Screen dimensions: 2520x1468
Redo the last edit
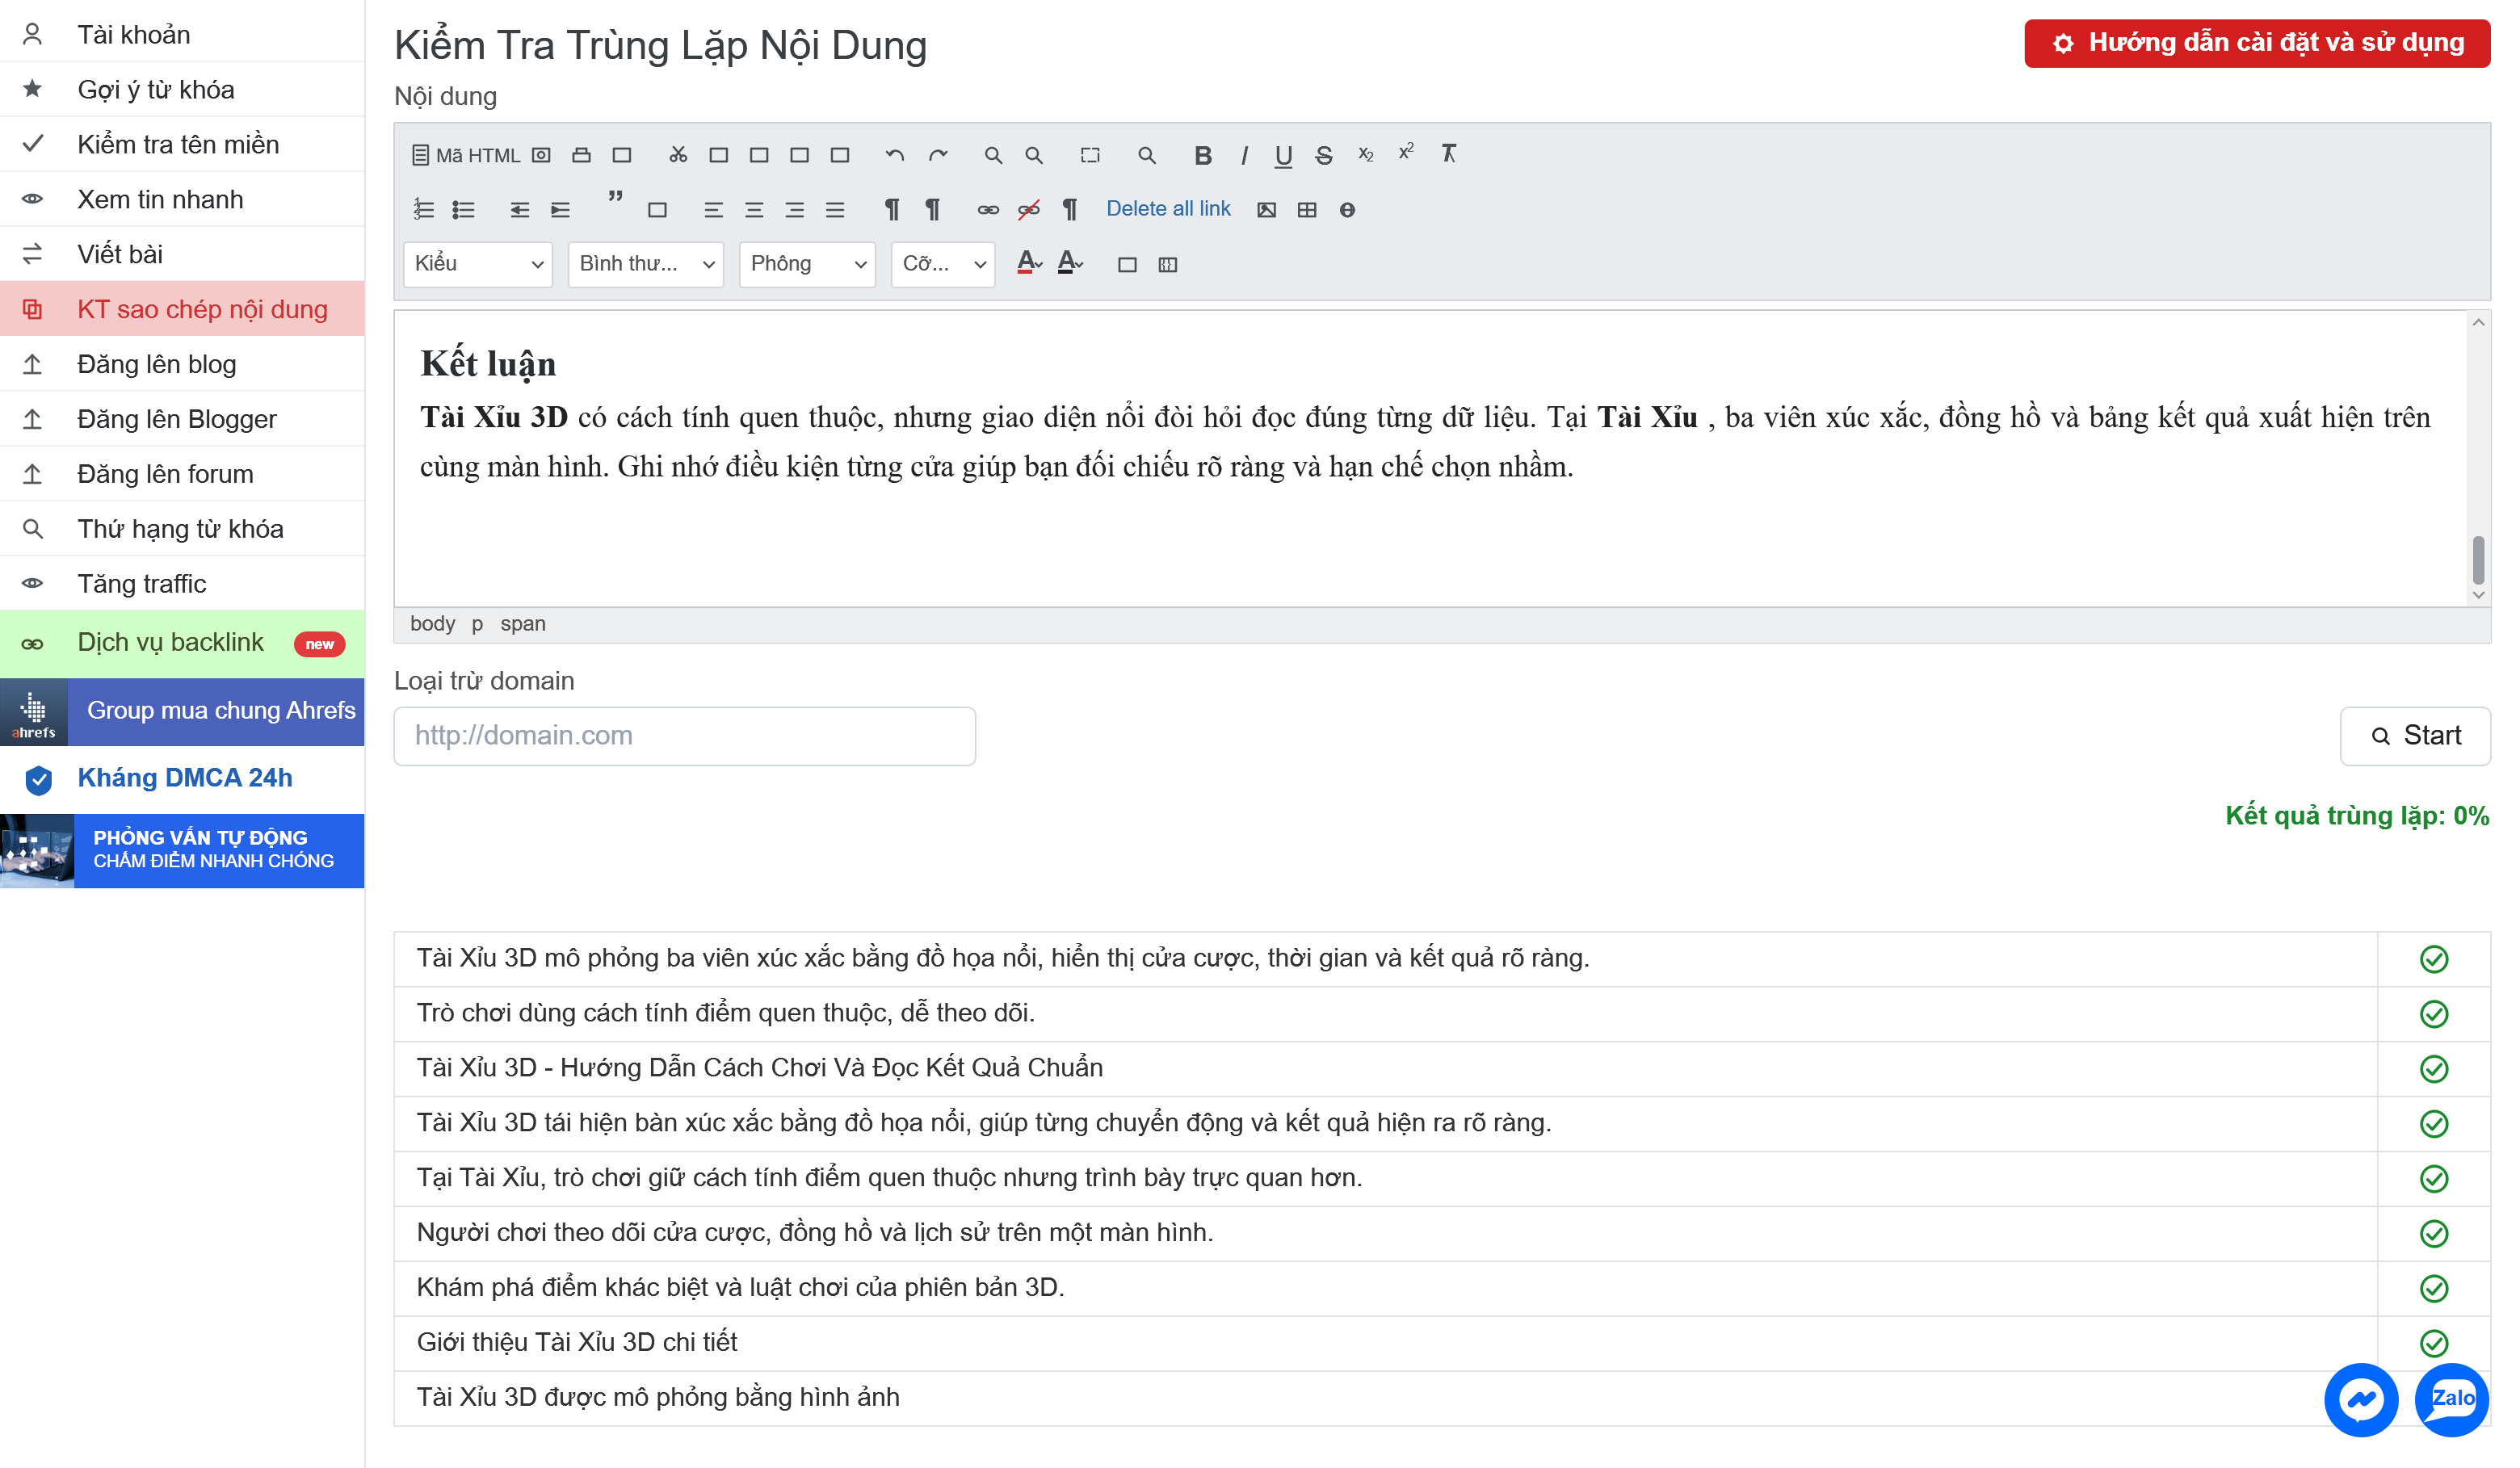pyautogui.click(x=937, y=155)
